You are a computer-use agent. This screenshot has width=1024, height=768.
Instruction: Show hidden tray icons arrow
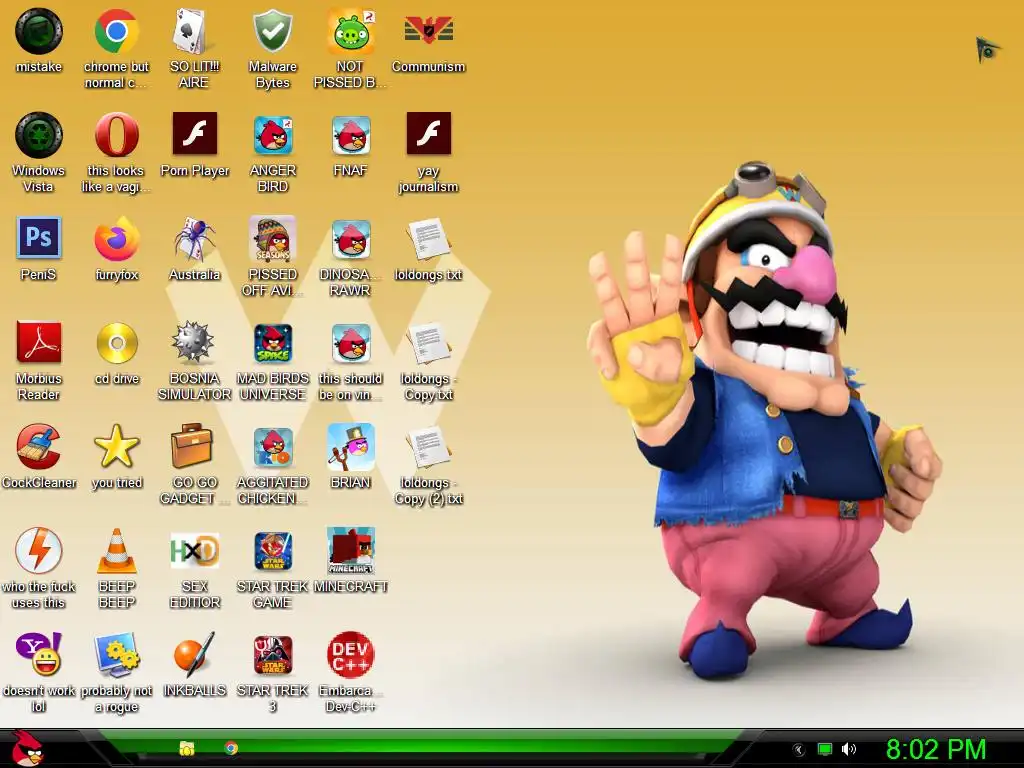pos(798,750)
